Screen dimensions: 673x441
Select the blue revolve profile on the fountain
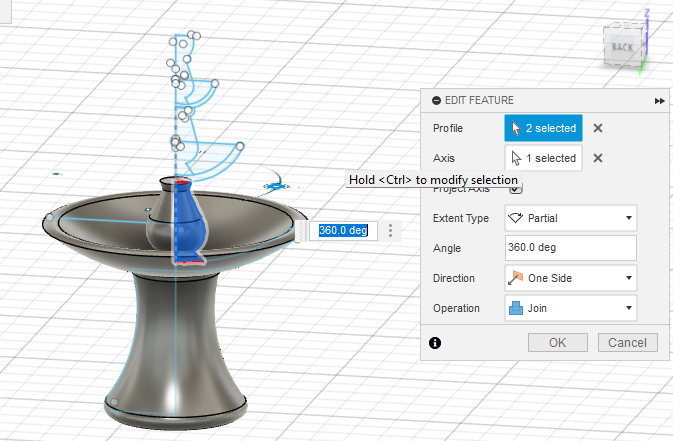point(189,222)
